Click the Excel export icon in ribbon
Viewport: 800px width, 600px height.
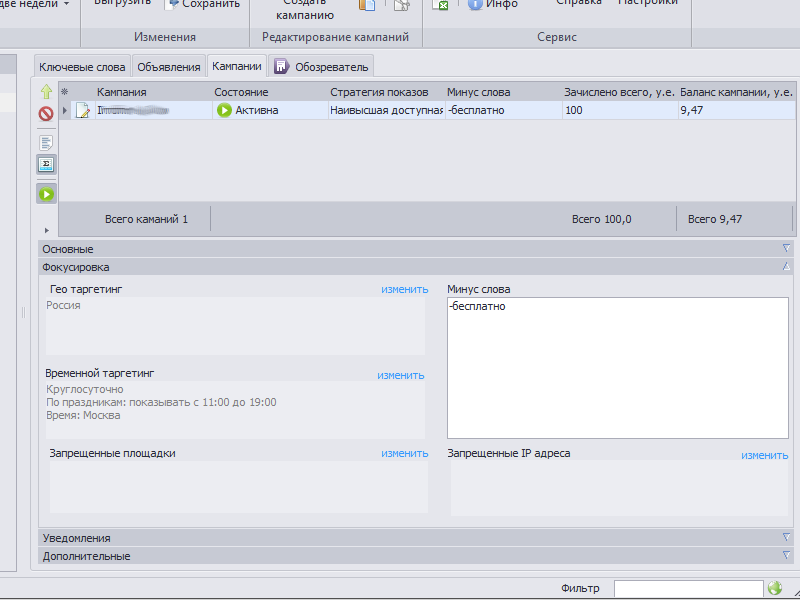pos(439,5)
